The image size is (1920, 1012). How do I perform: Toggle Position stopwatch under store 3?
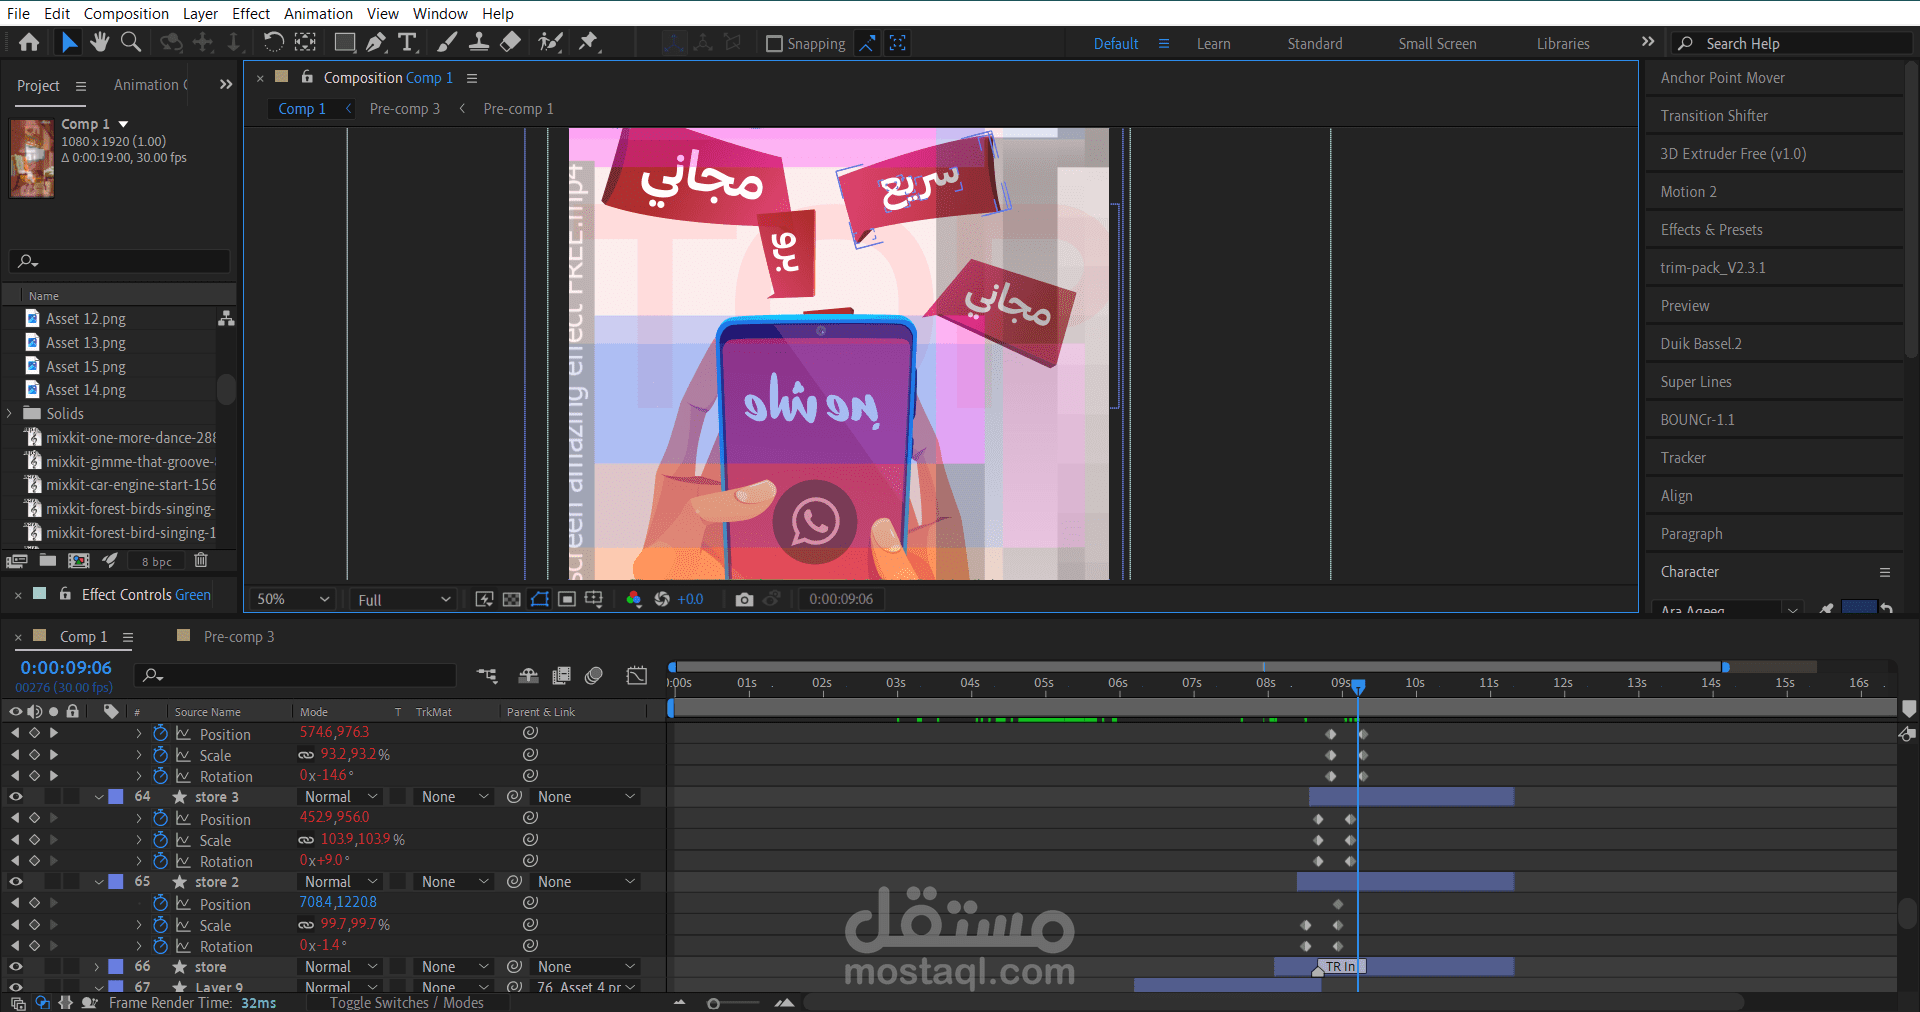160,818
